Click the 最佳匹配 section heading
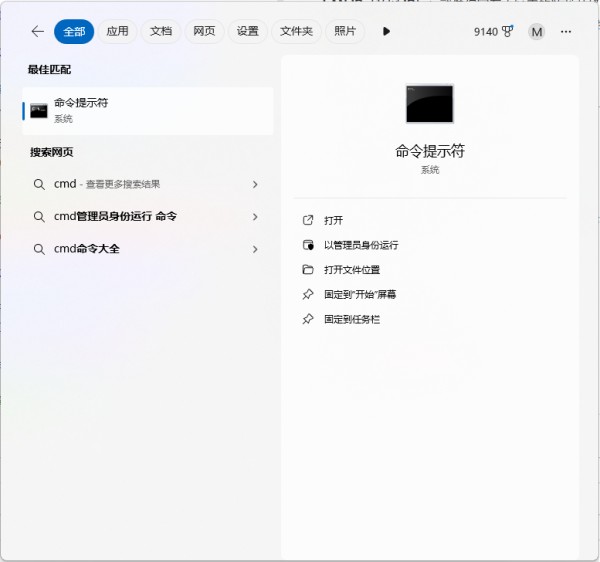The image size is (600, 562). click(49, 70)
